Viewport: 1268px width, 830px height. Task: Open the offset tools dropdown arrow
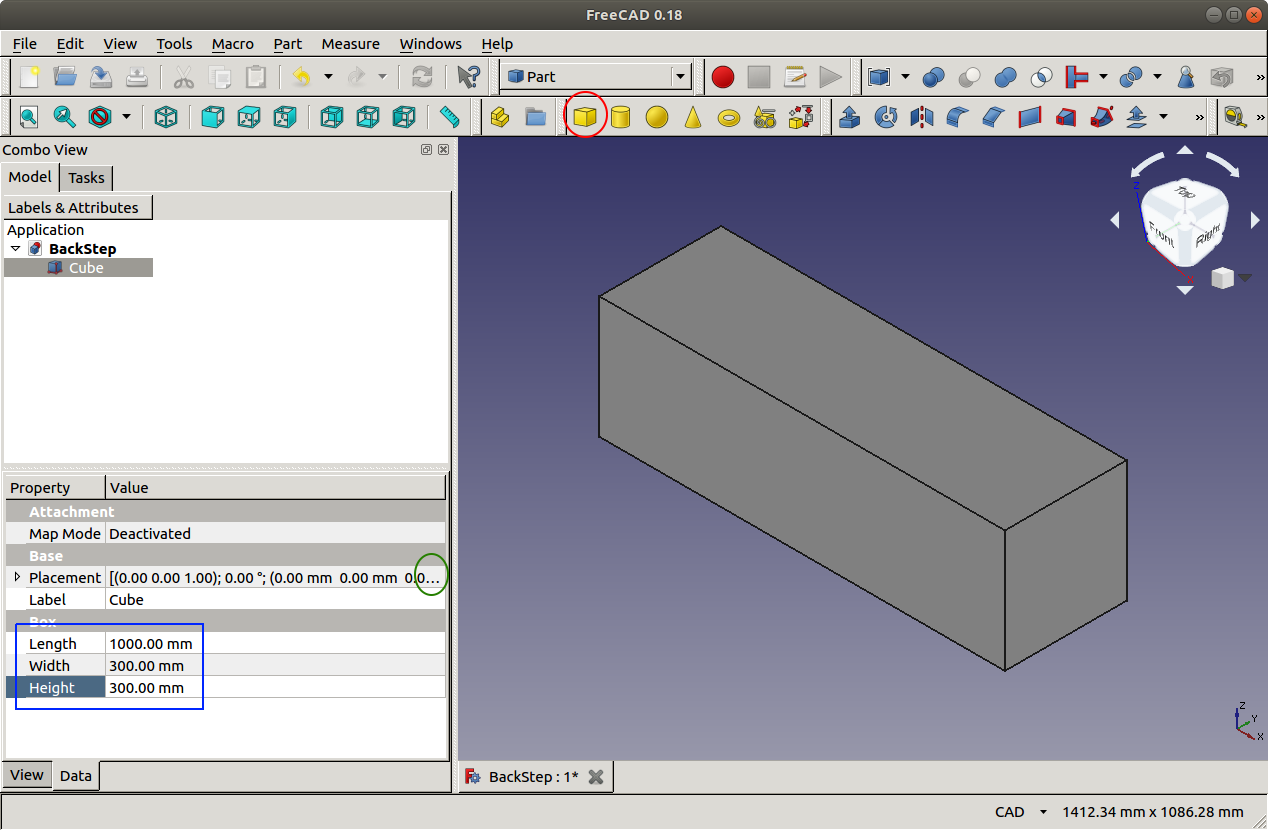[1163, 117]
